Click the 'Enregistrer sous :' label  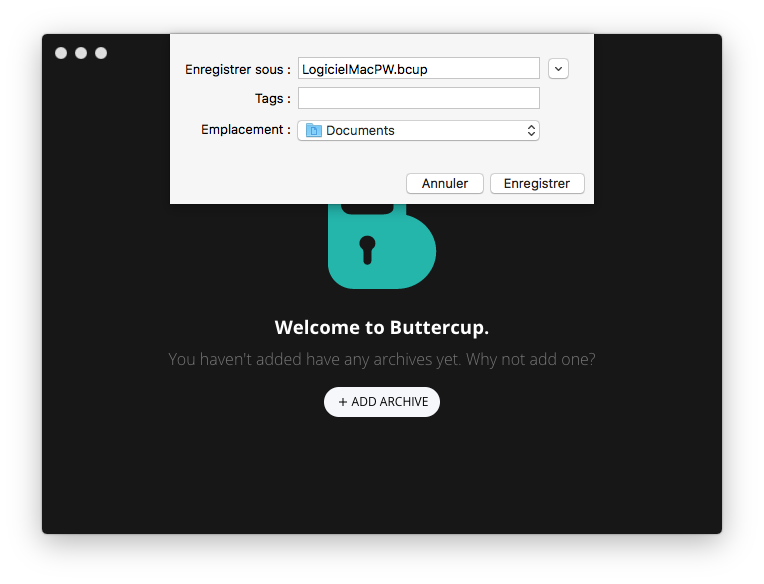pos(238,70)
